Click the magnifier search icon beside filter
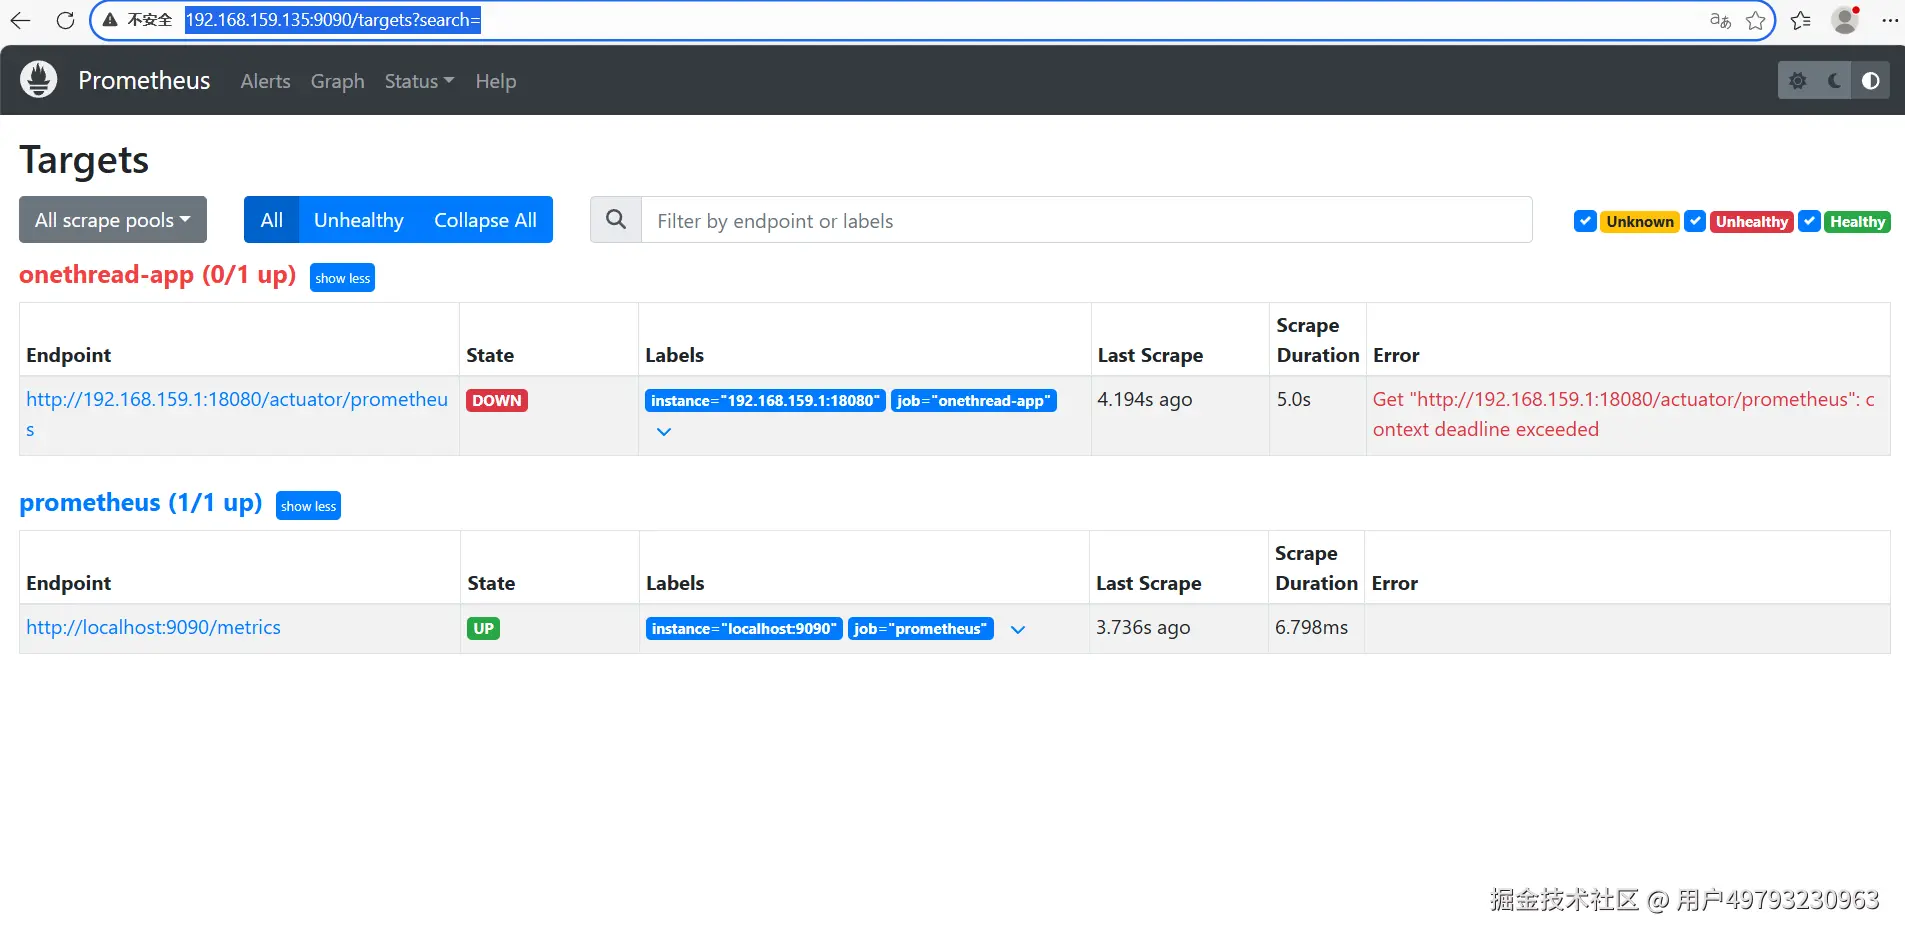The width and height of the screenshot is (1905, 939). [x=616, y=220]
